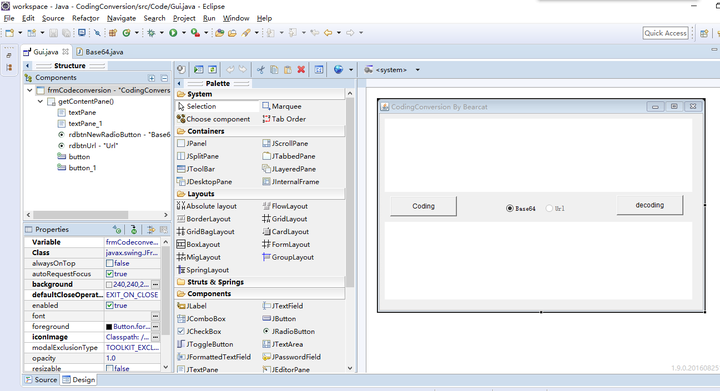Click the Quick Access field

(665, 33)
